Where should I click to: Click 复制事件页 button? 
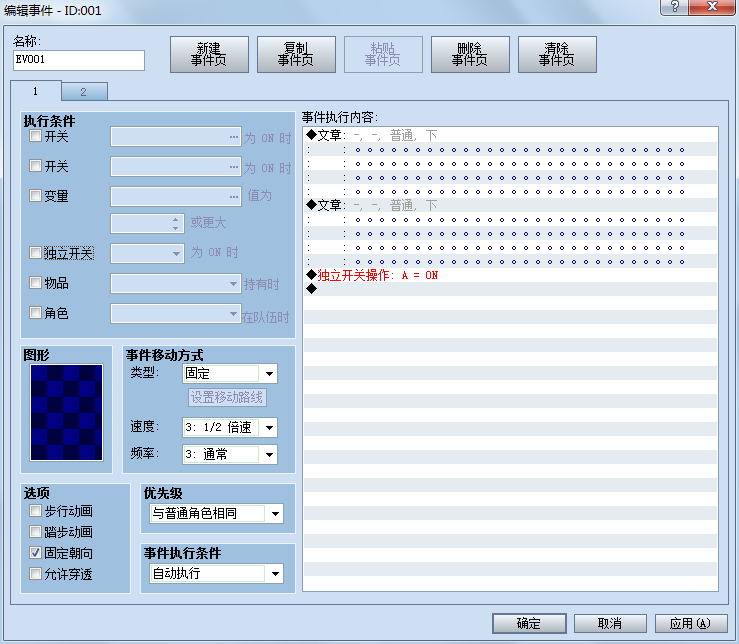296,54
